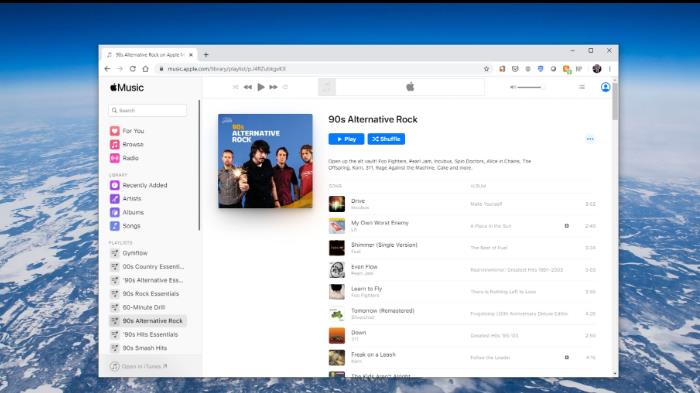Click the Apple Music logo

[x=127, y=88]
